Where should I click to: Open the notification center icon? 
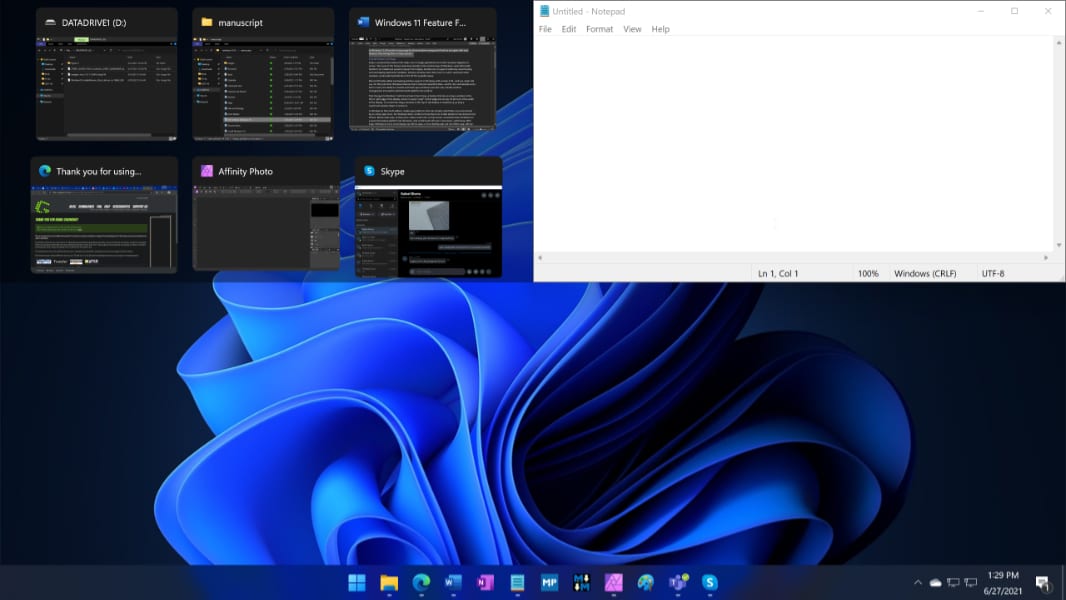1042,583
